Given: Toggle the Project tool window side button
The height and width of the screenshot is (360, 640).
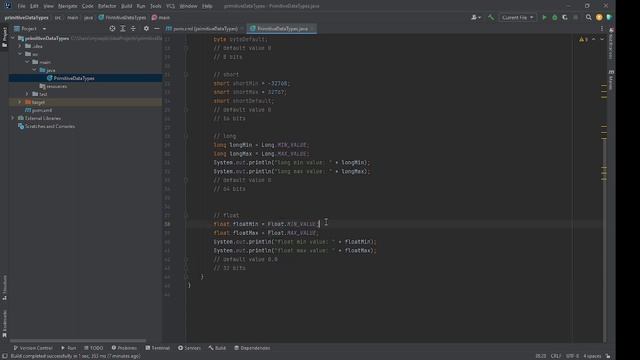Looking at the screenshot, I should [x=4, y=37].
